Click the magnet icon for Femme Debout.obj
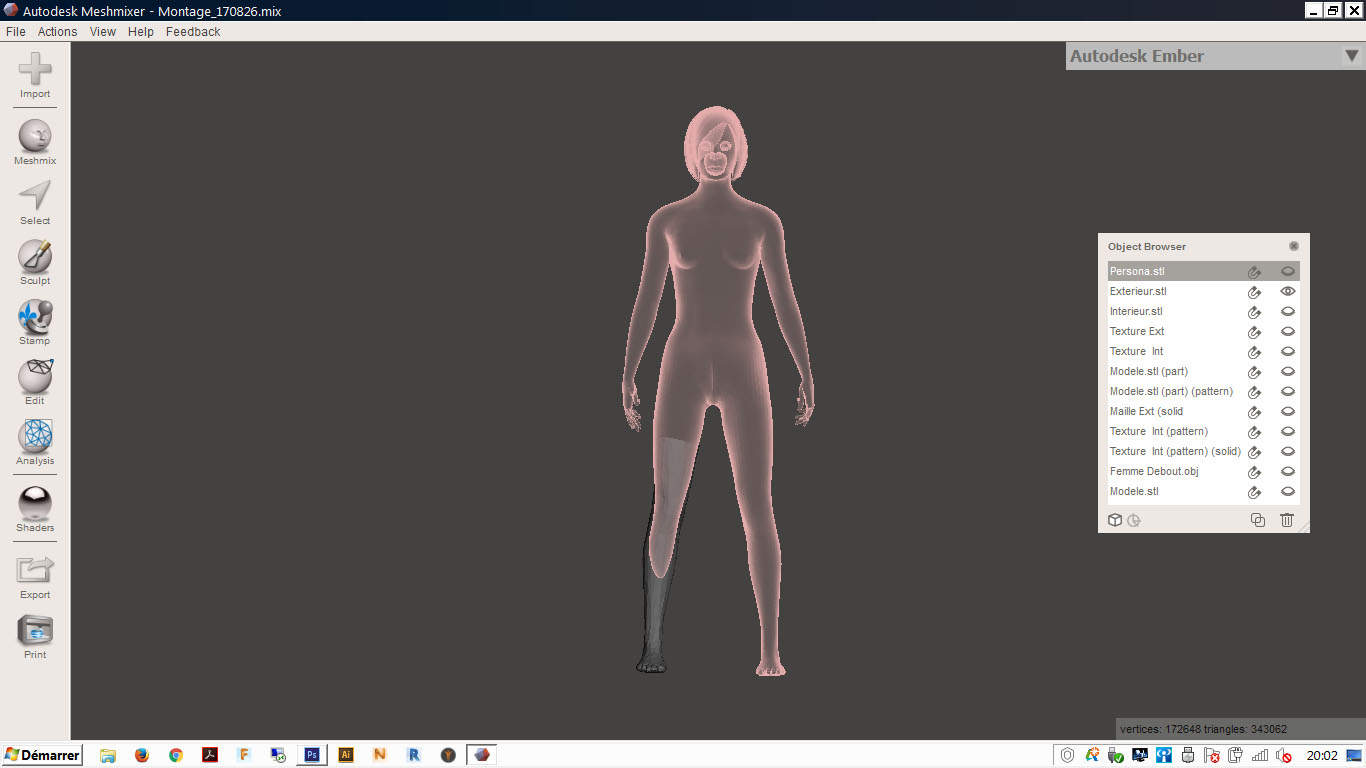Screen dimensions: 1366x768 [x=1254, y=472]
